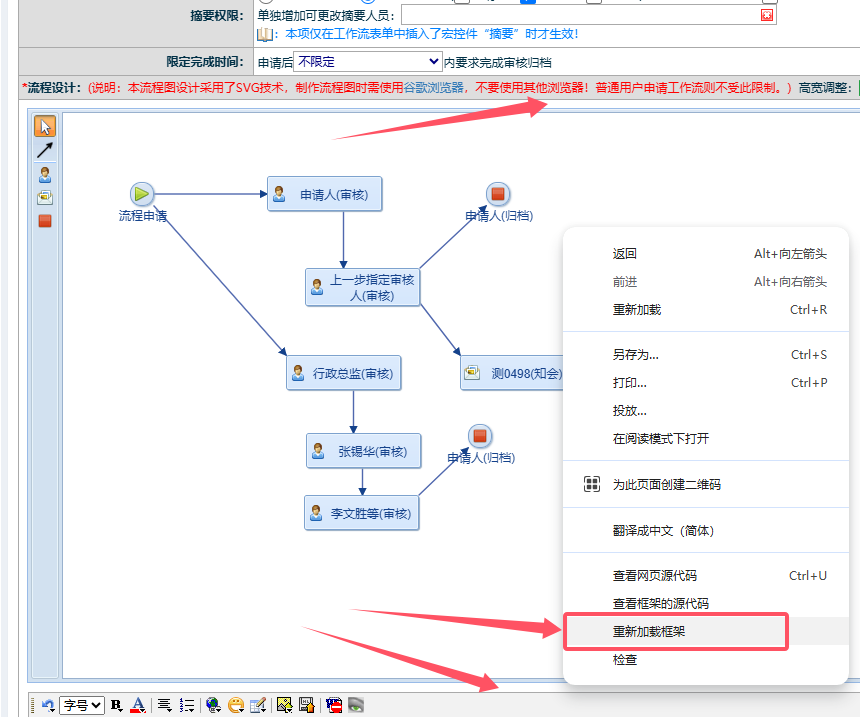Select 检查 in the context menu
Viewport: 860px width, 717px height.
click(625, 660)
